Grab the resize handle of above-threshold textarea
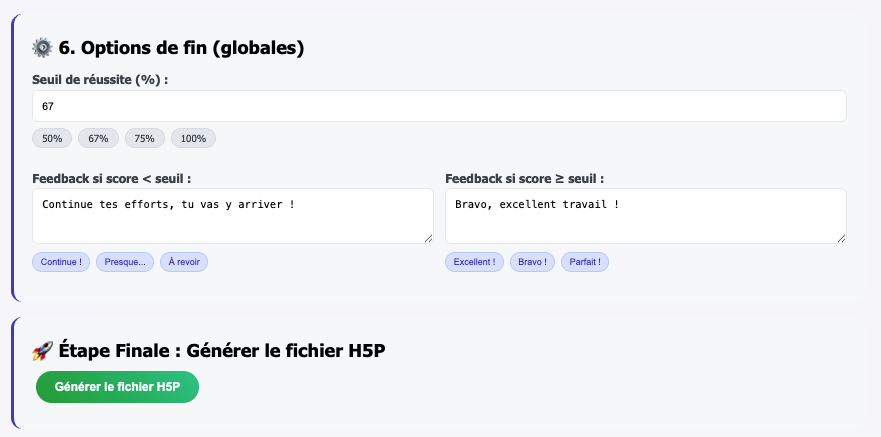Viewport: 881px width, 437px height. (841, 238)
